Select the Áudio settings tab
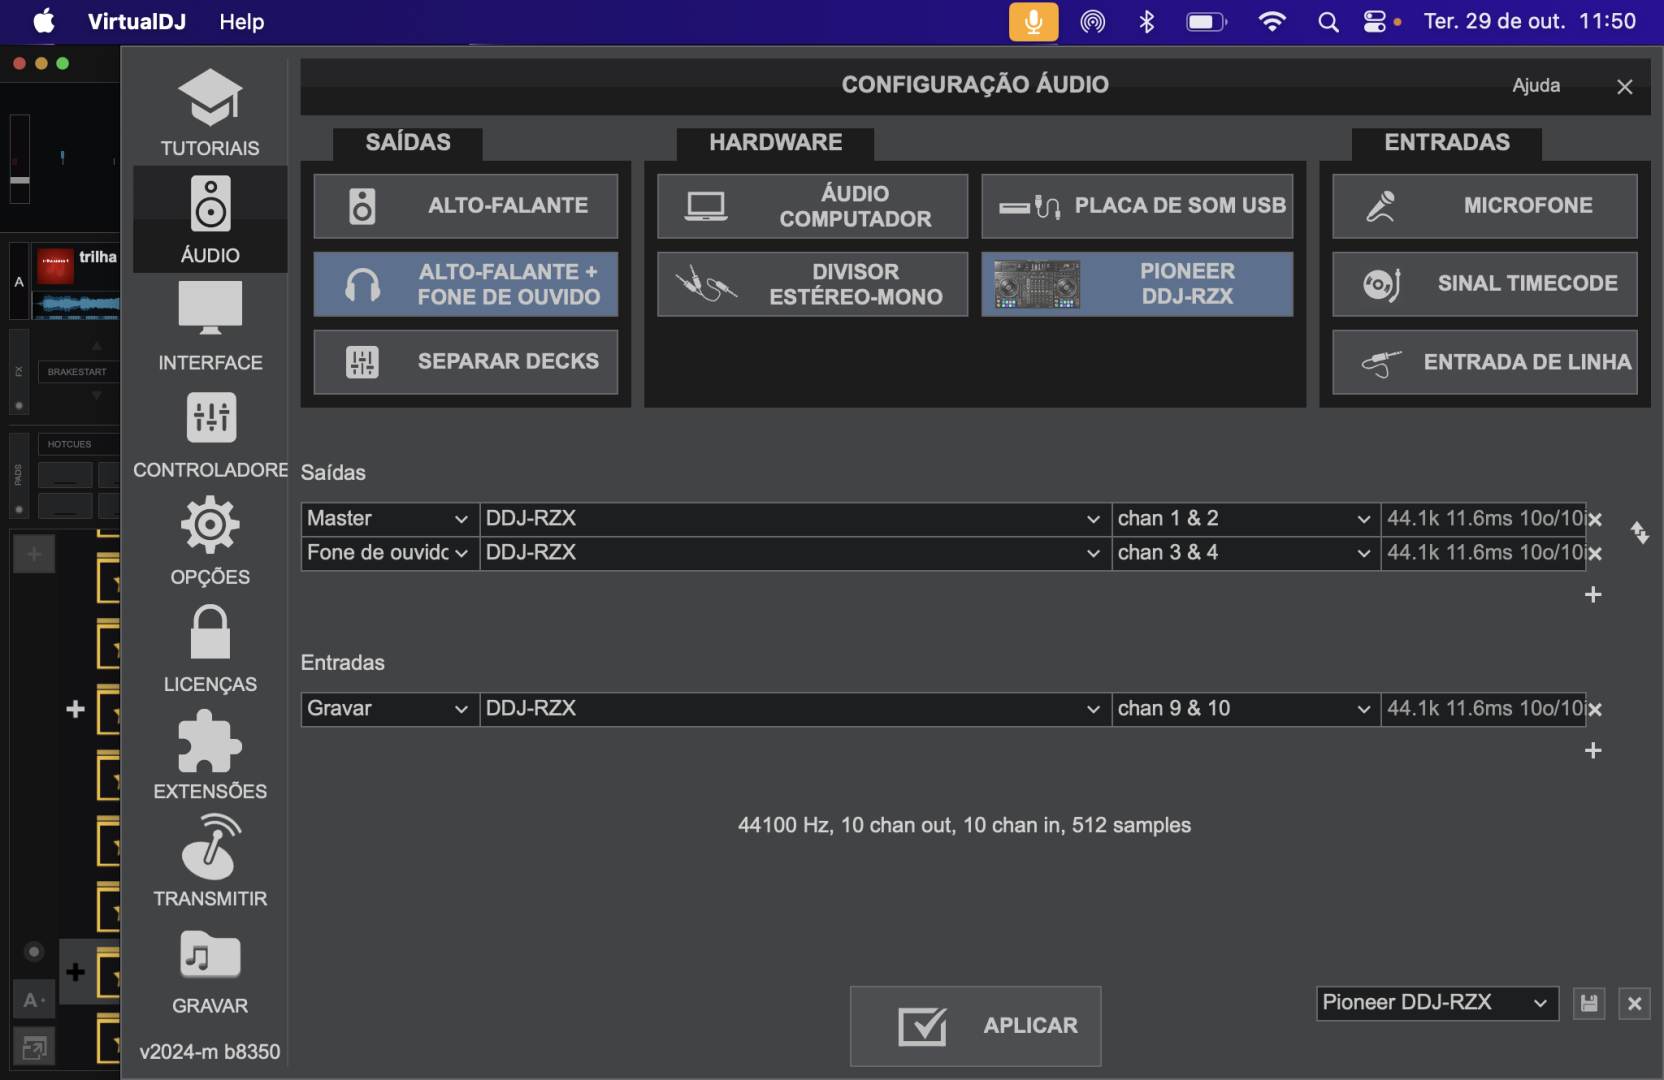1664x1080 pixels. point(210,219)
